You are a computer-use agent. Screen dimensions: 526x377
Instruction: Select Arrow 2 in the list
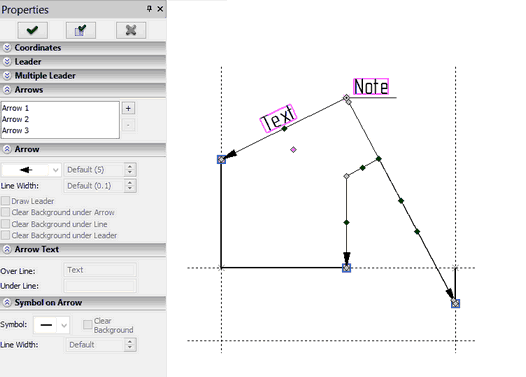pyautogui.click(x=15, y=119)
